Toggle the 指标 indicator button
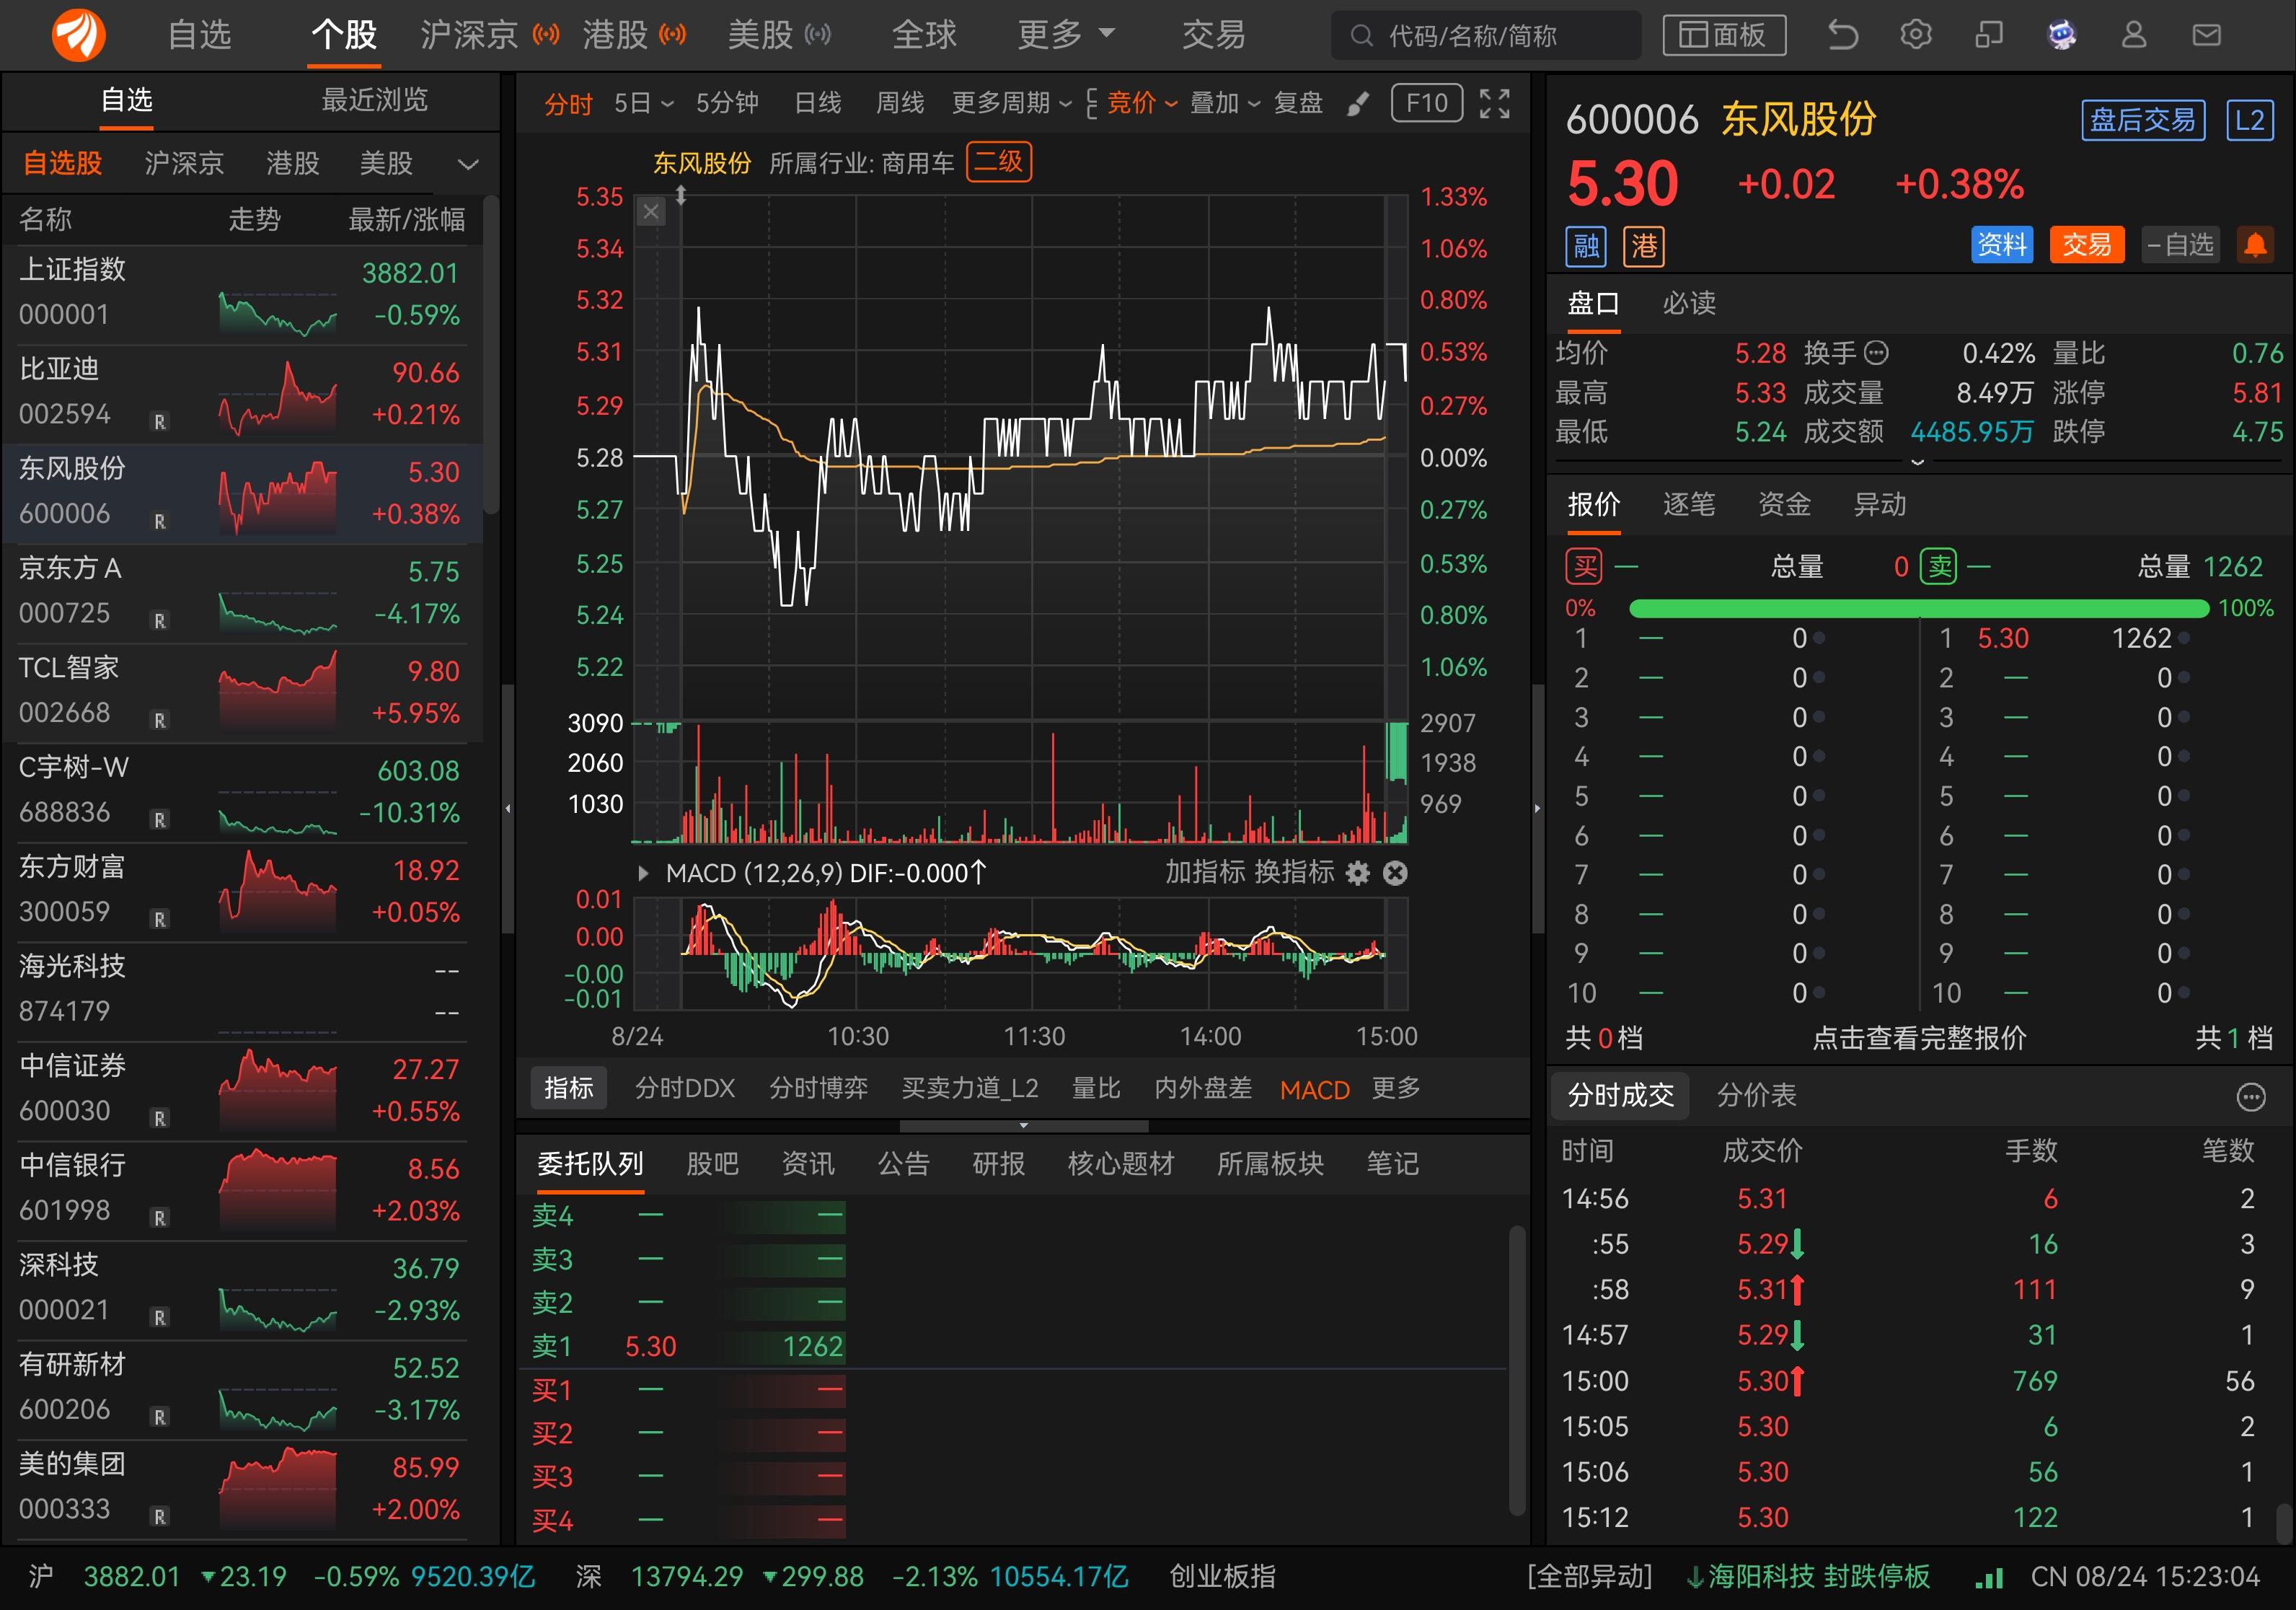 click(x=569, y=1088)
